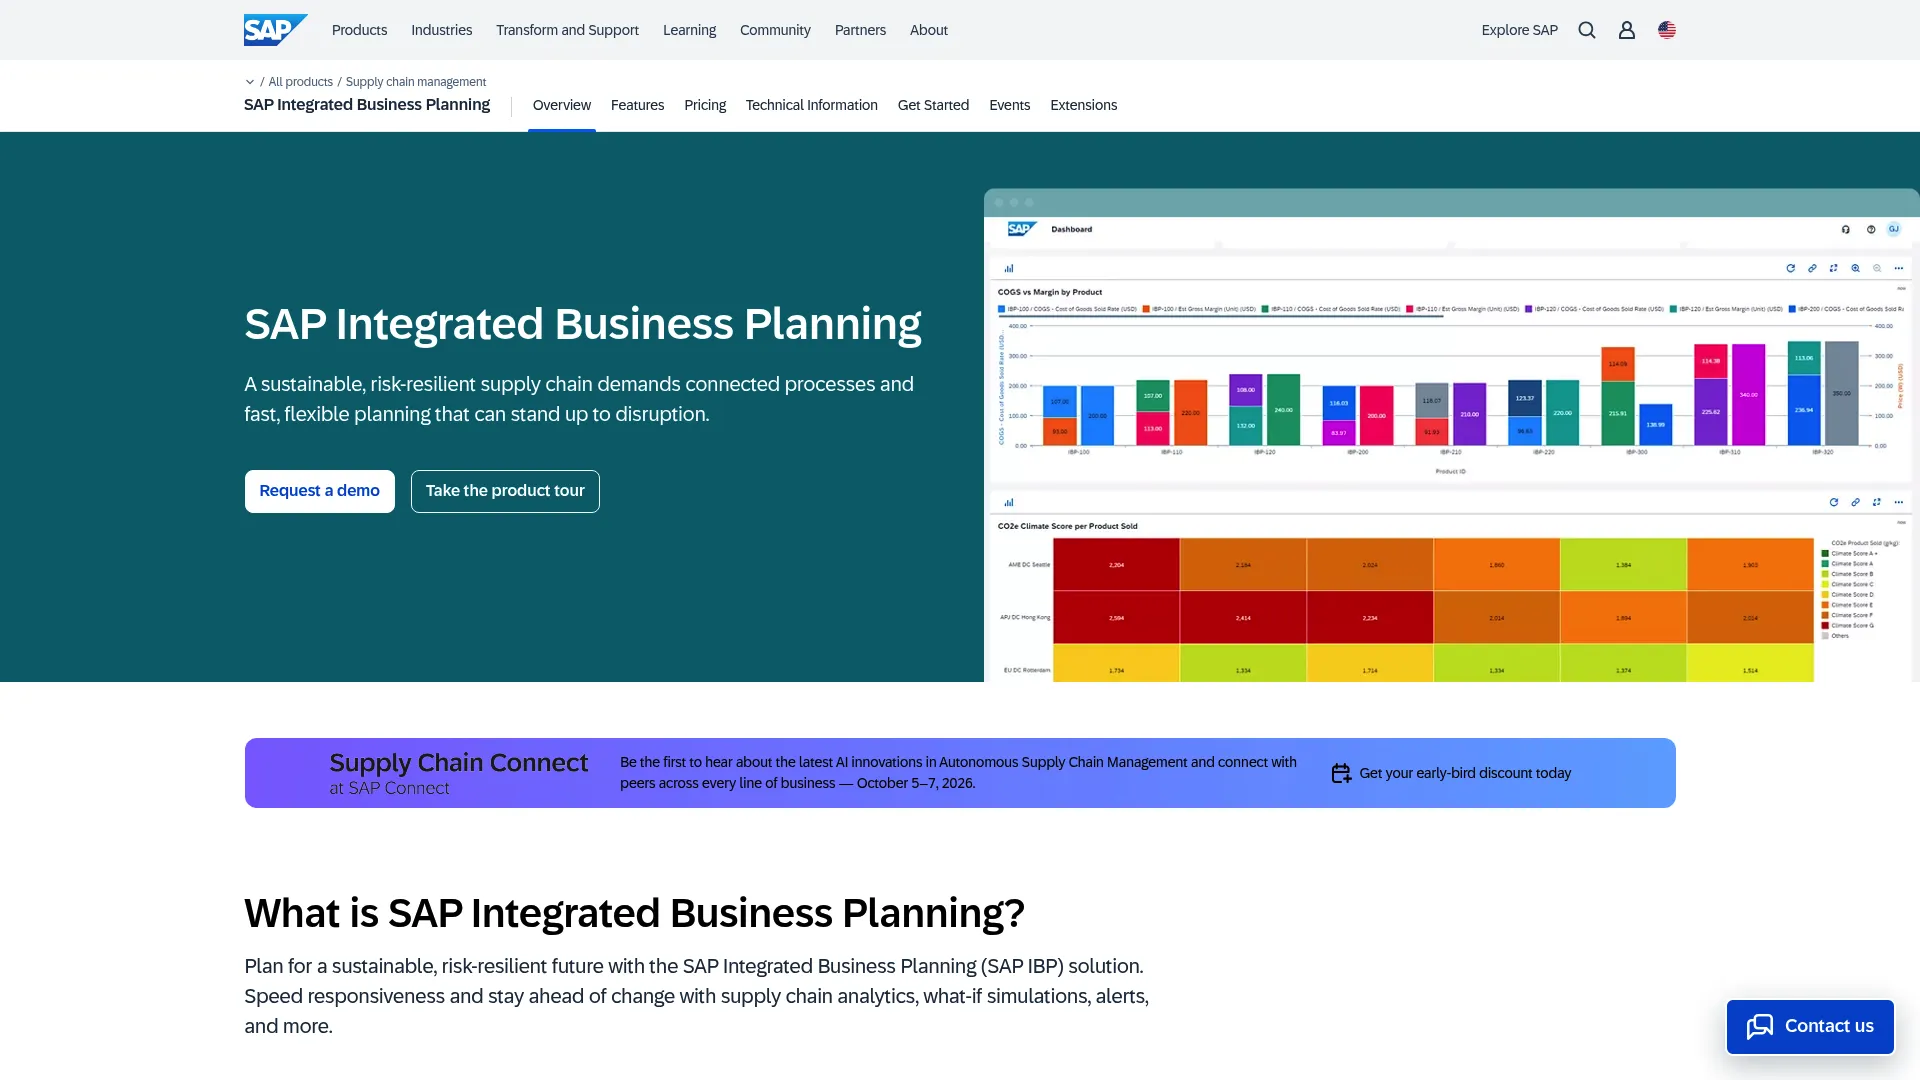Screen dimensions: 1920x1080
Task: Click calendar icon beside early-bird discount
Action: click(1341, 773)
